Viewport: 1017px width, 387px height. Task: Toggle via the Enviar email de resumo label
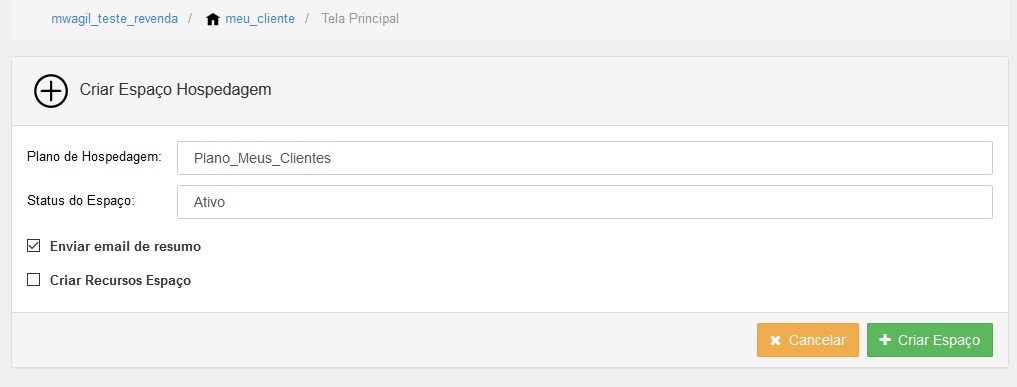[x=125, y=247]
